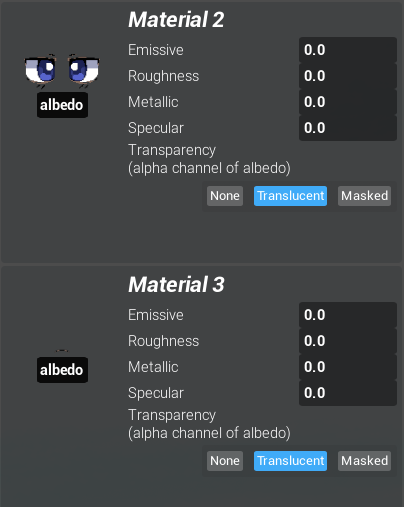Select Translucent transparency for Material 2
The image size is (404, 507).
coord(290,196)
